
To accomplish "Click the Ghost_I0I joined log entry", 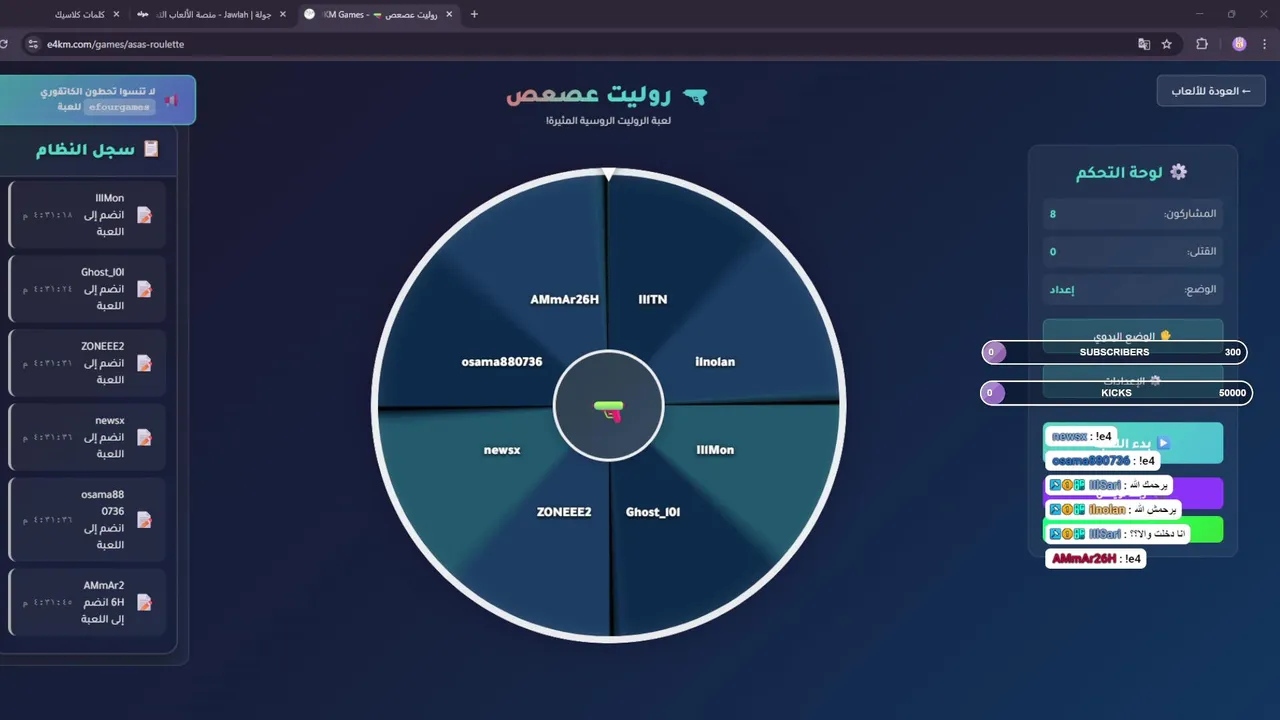I will (87, 289).
